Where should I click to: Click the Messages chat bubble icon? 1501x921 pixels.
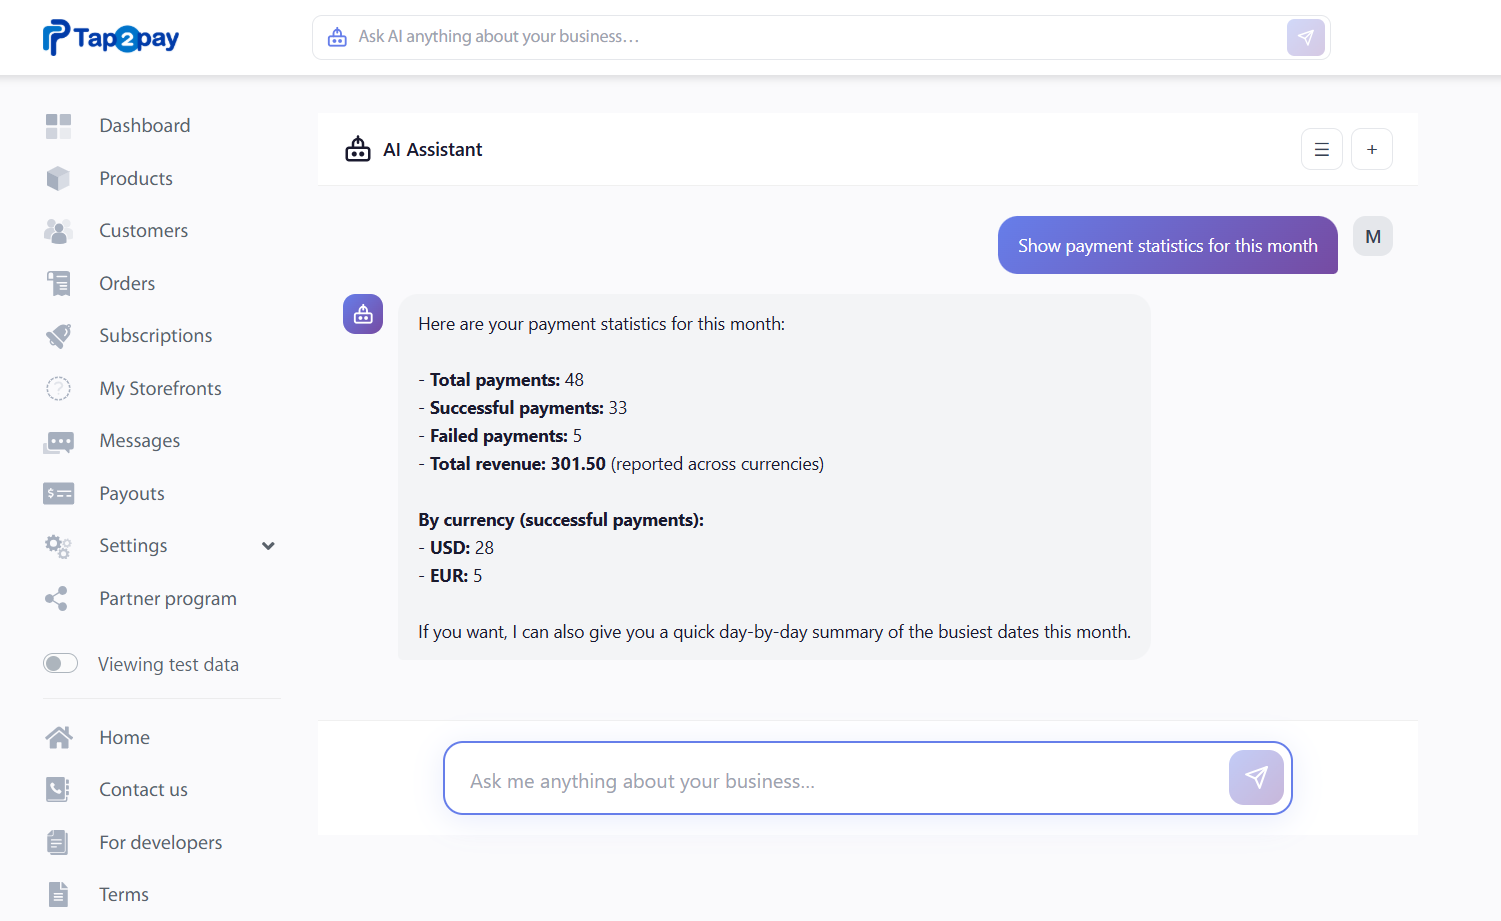[58, 441]
